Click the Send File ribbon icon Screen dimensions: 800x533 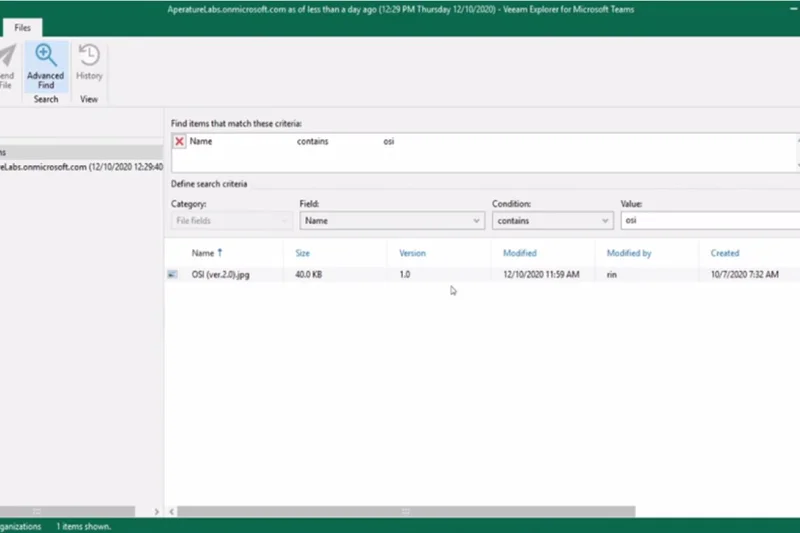(7, 67)
